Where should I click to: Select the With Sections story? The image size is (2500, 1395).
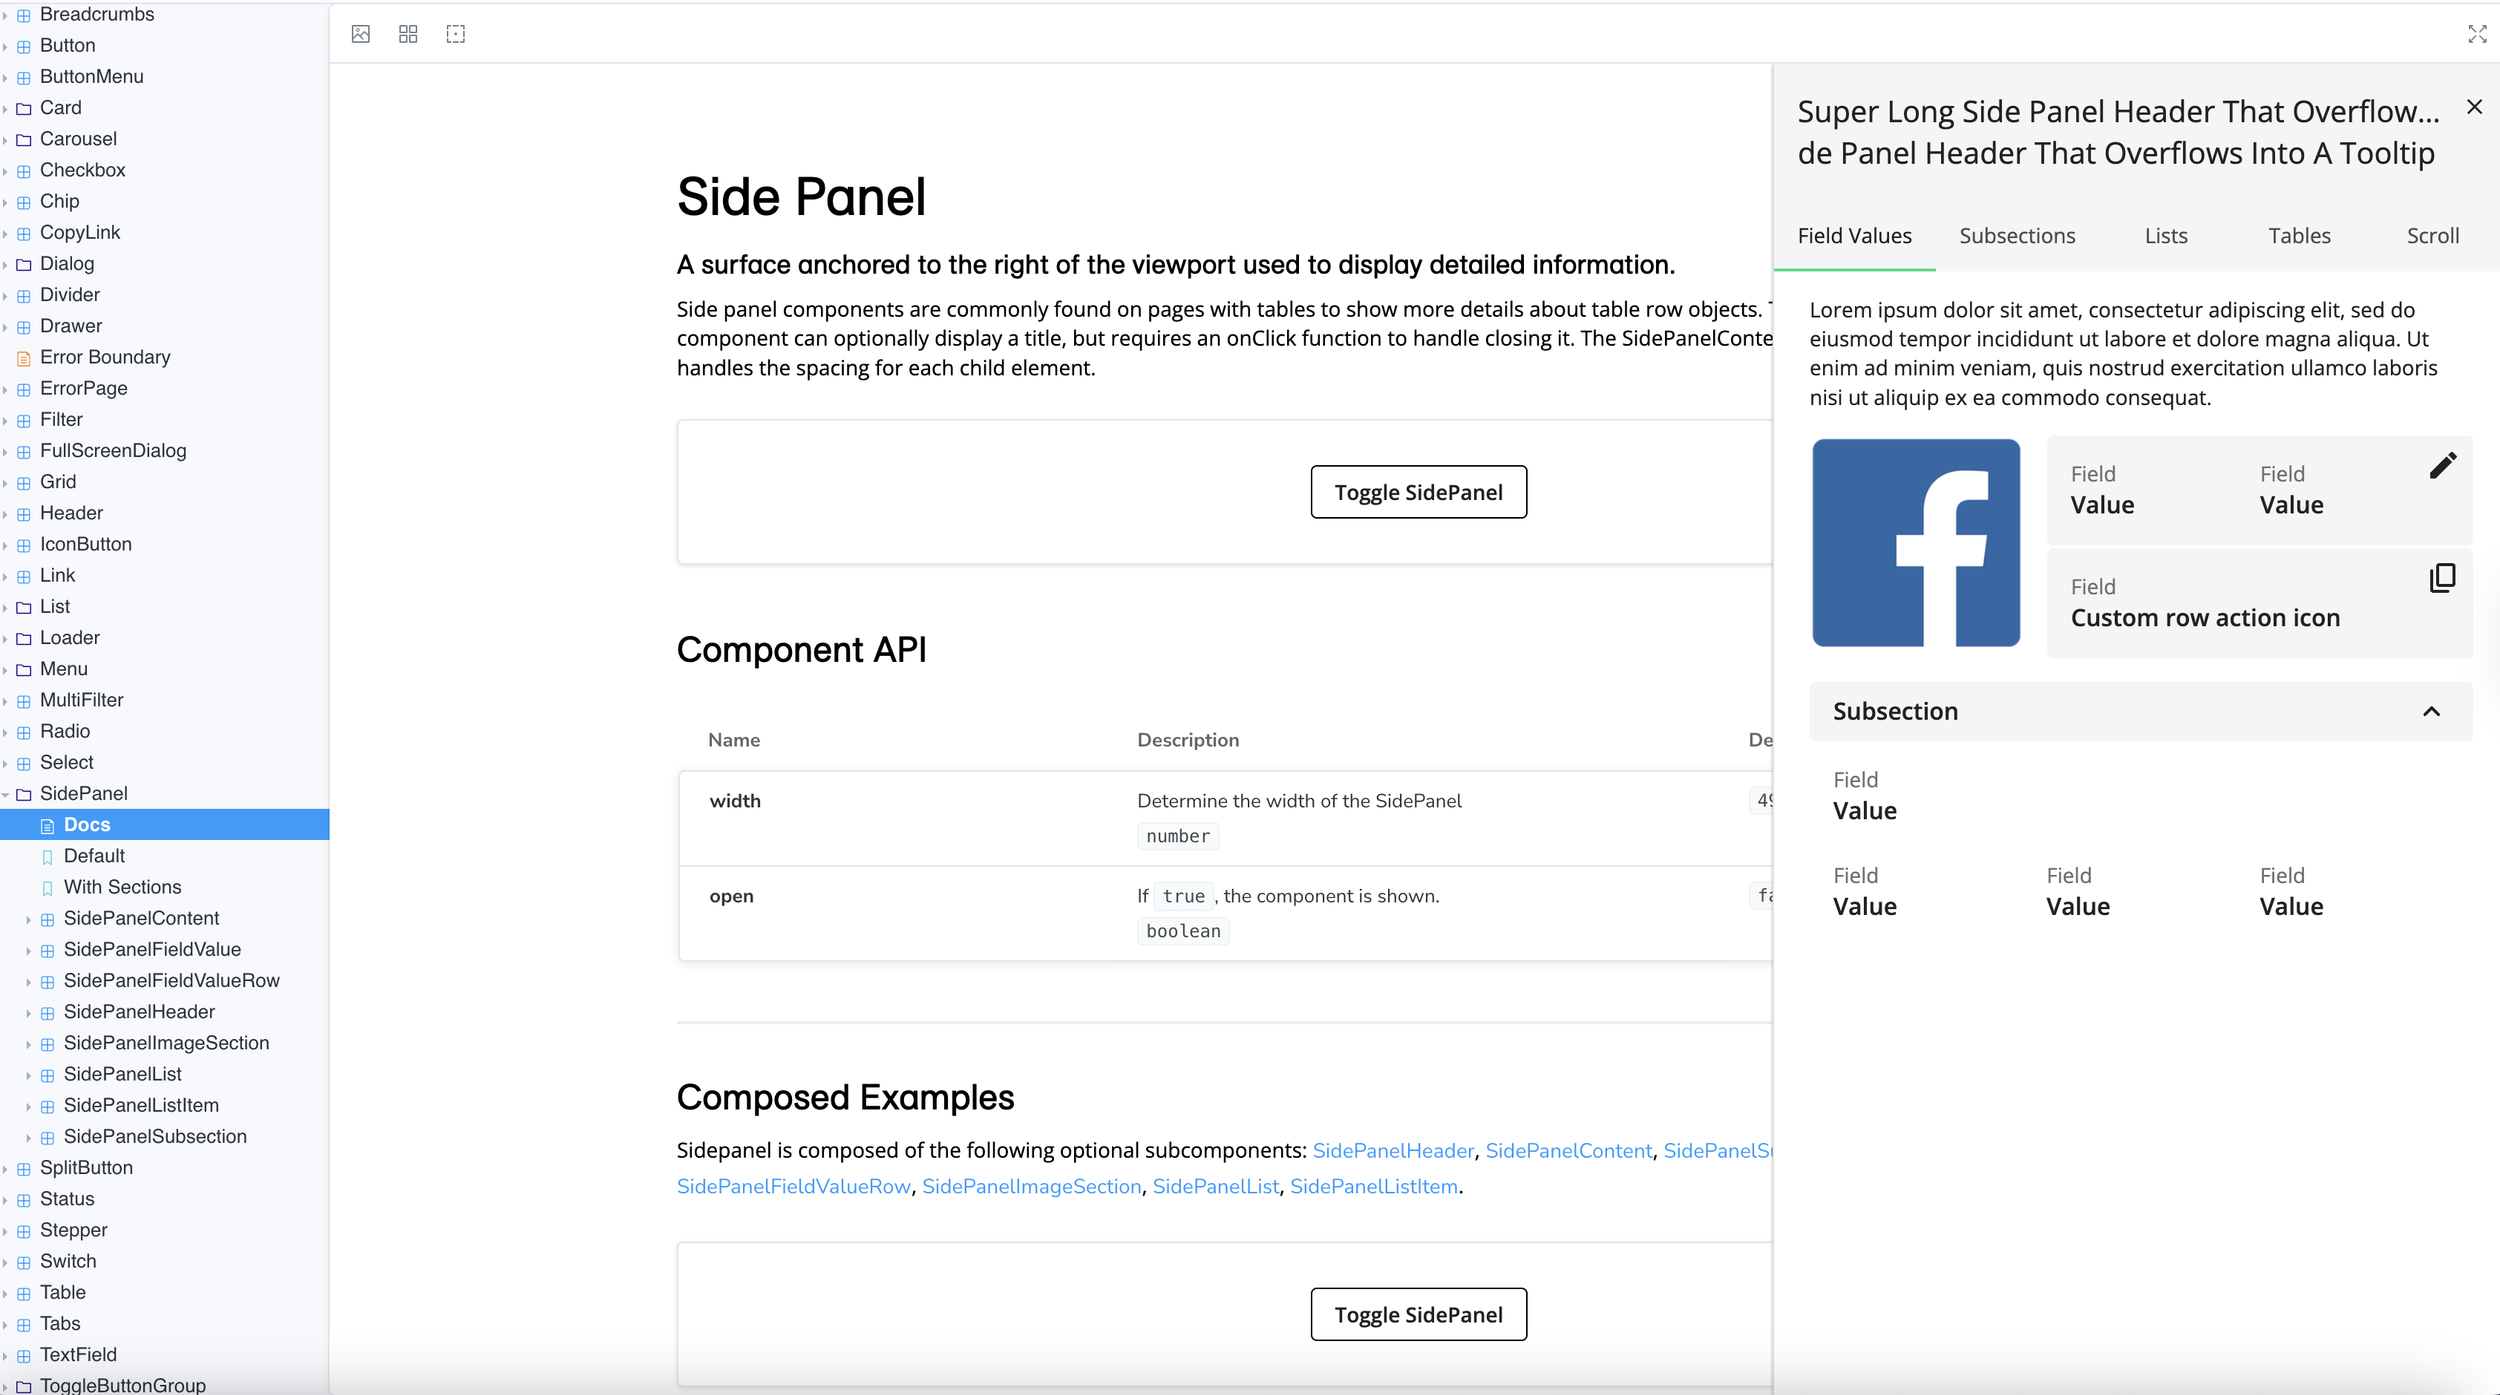122,887
